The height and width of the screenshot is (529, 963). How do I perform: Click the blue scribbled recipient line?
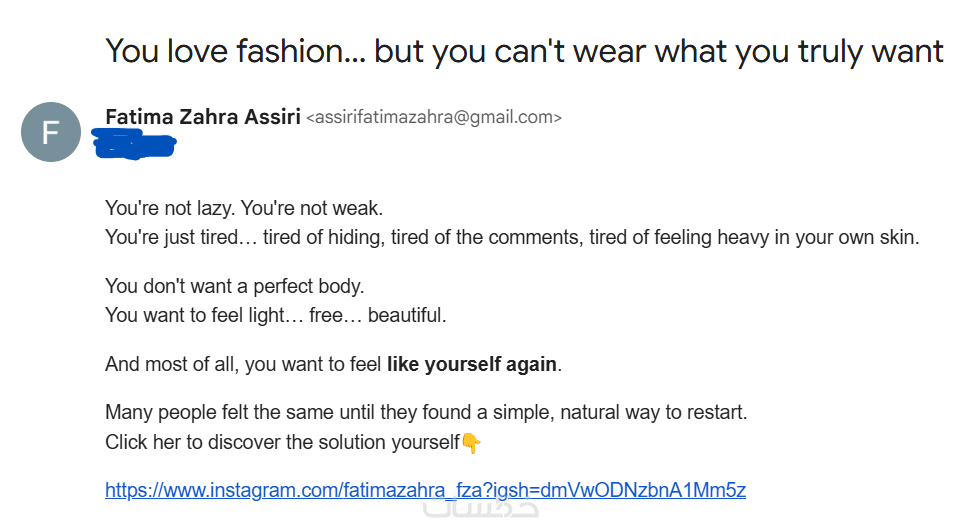coord(132,145)
